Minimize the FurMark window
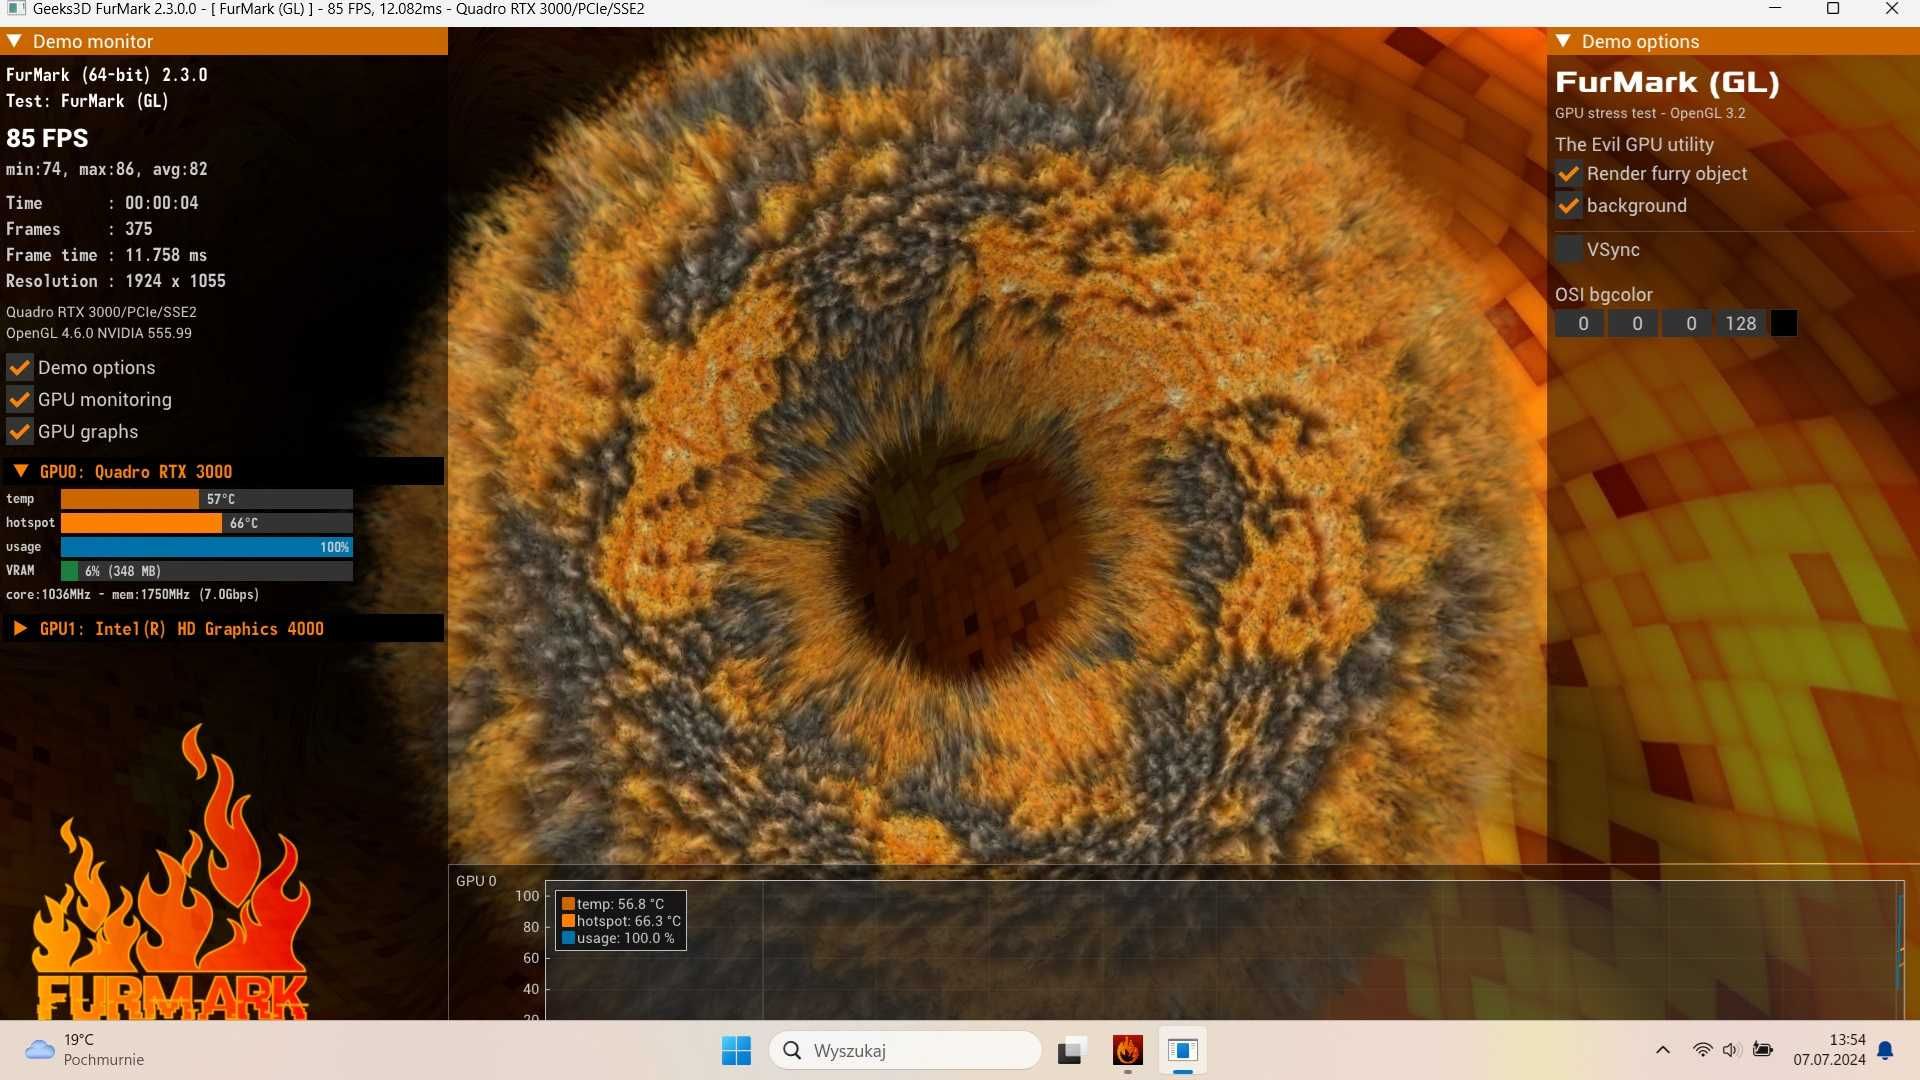 [1775, 9]
